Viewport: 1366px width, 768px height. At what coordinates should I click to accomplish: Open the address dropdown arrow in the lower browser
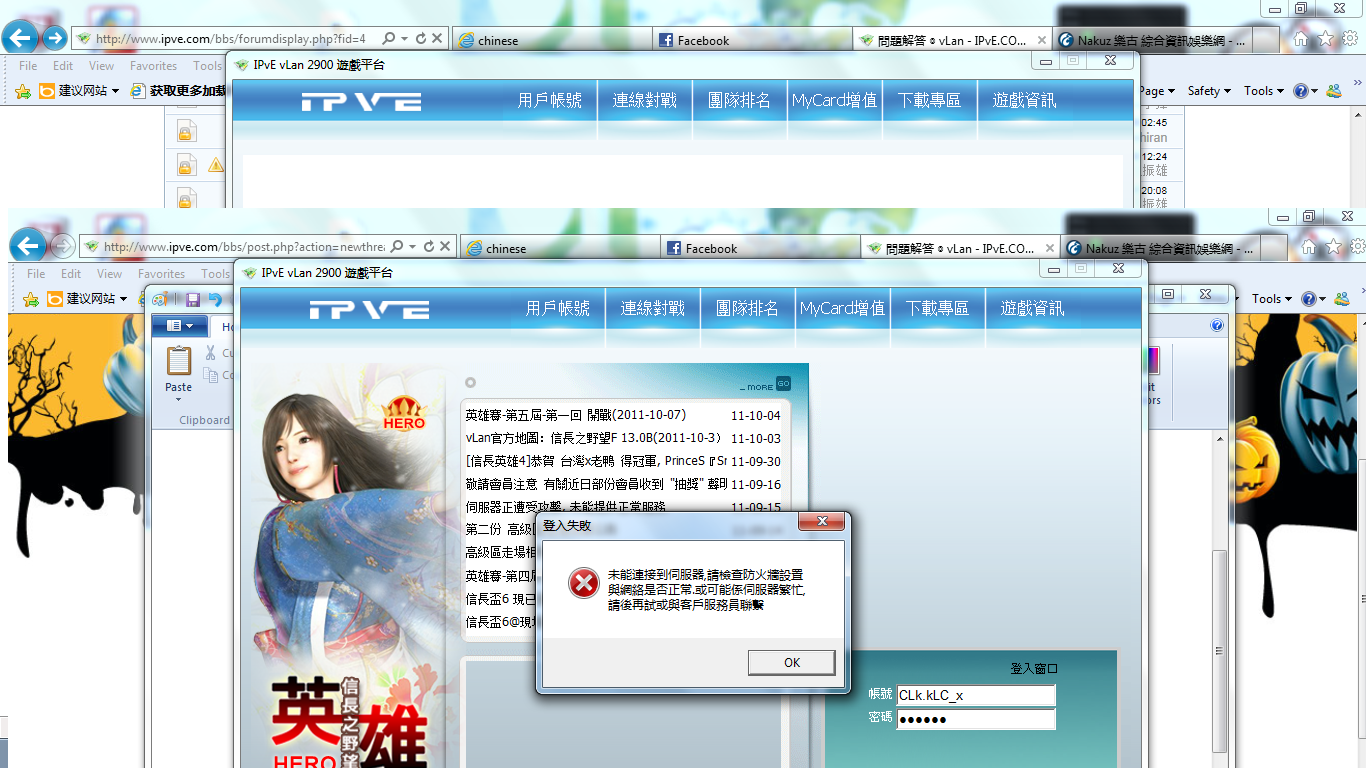412,247
